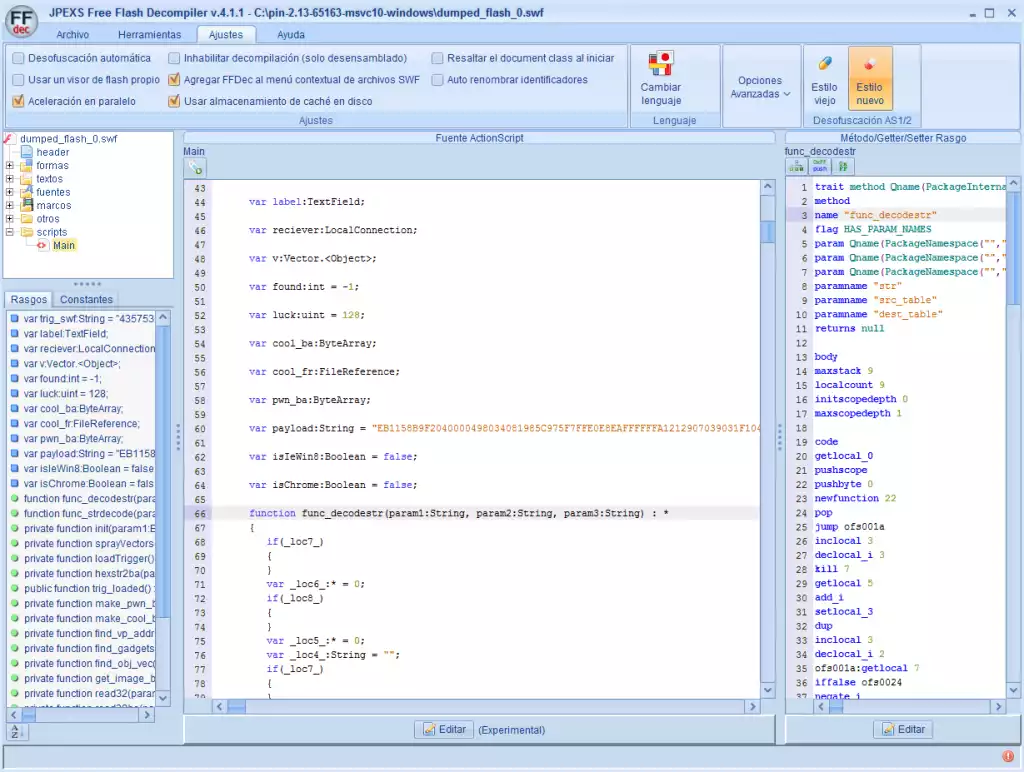1024x772 pixels.
Task: Click right arrow of traits list horizontal scrollbar
Action: pyautogui.click(x=148, y=715)
